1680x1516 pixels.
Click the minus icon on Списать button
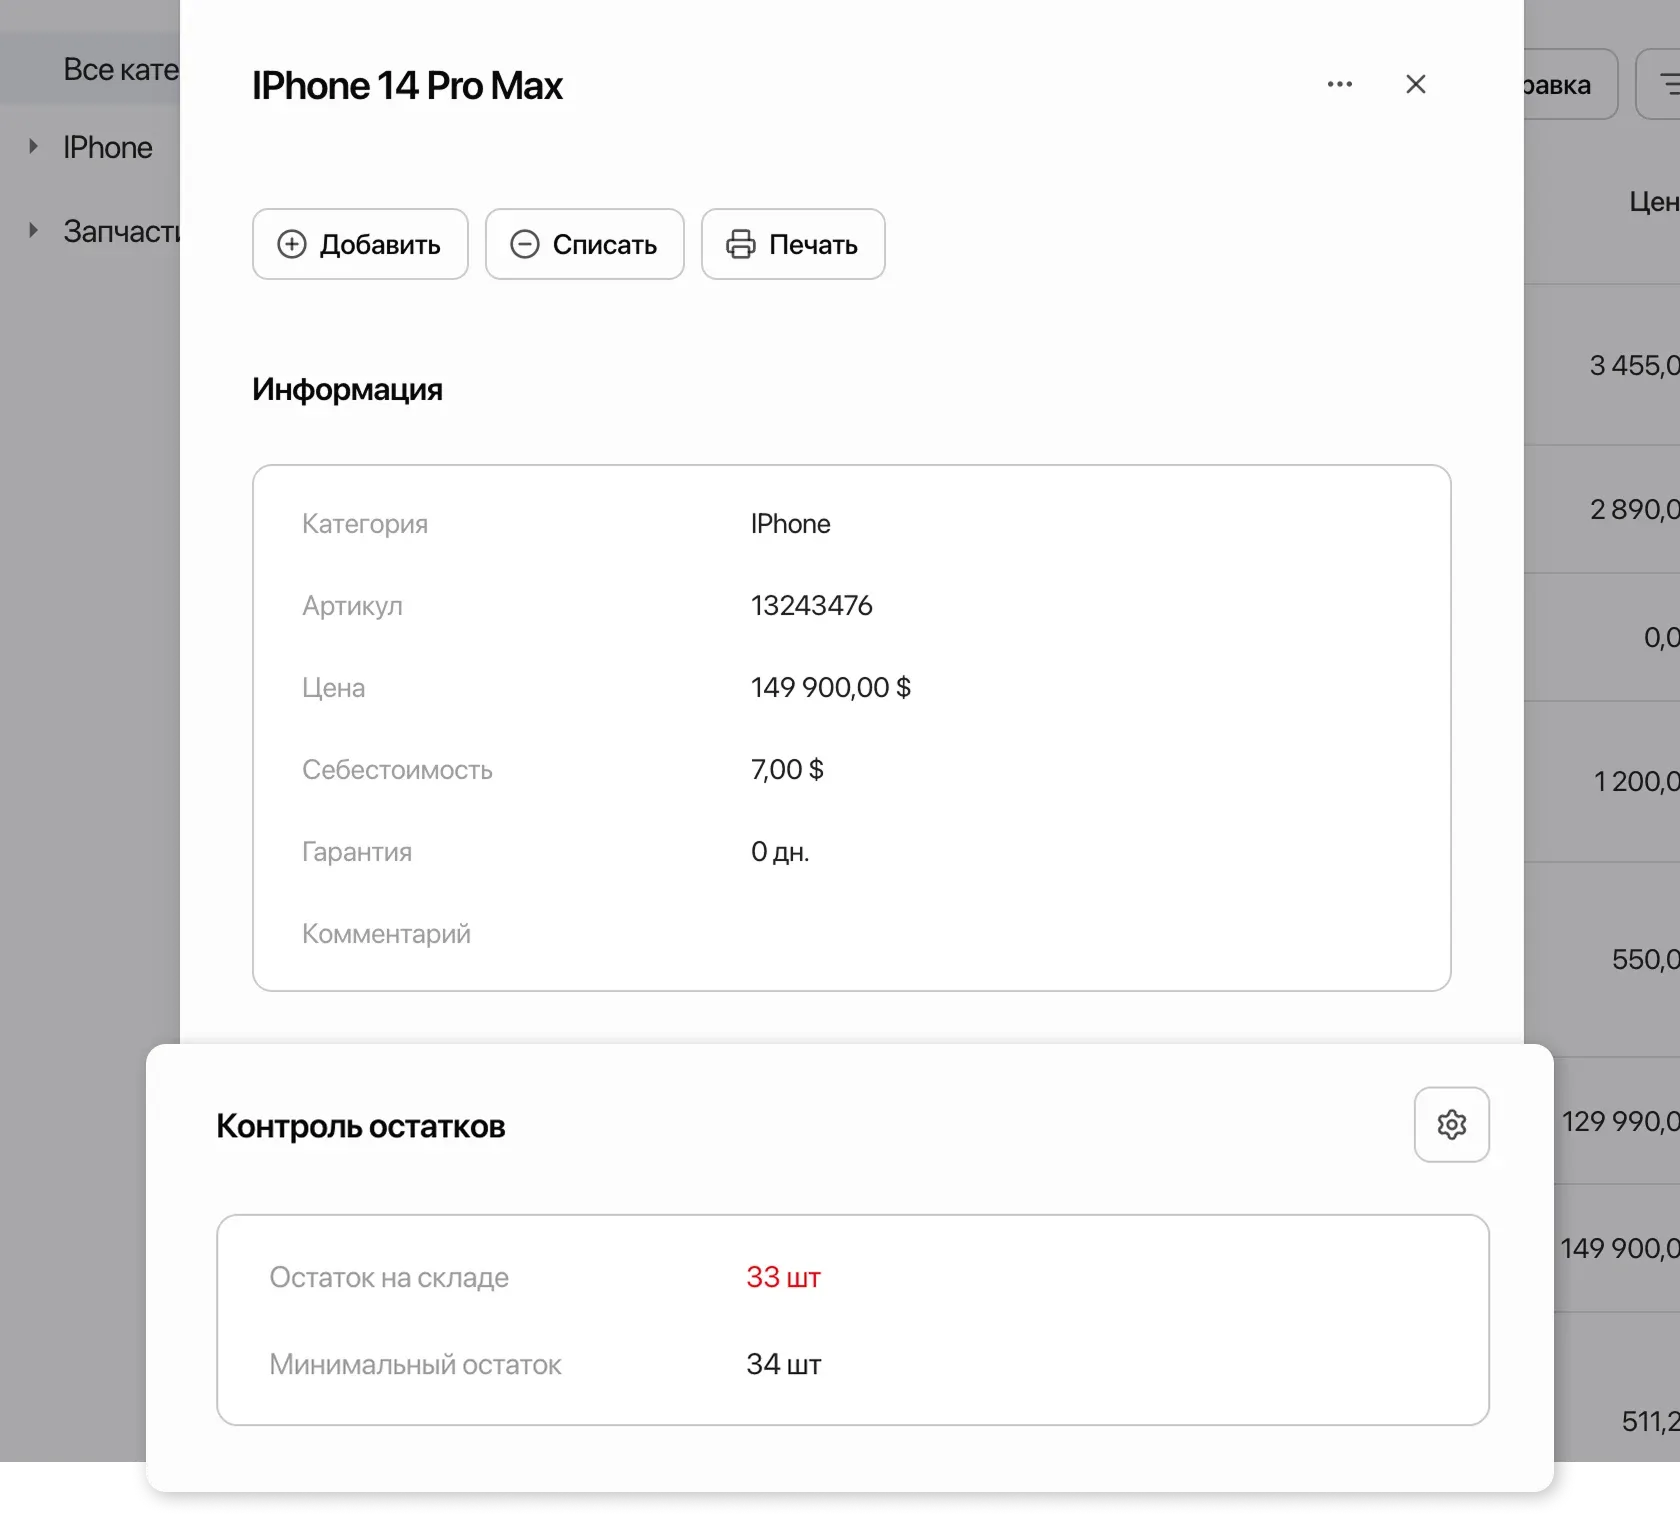click(x=524, y=244)
